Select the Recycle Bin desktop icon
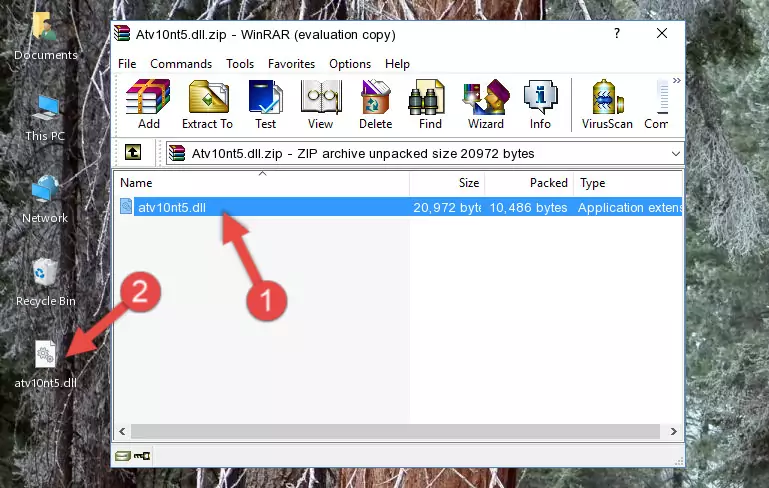Image resolution: width=769 pixels, height=488 pixels. [45, 282]
